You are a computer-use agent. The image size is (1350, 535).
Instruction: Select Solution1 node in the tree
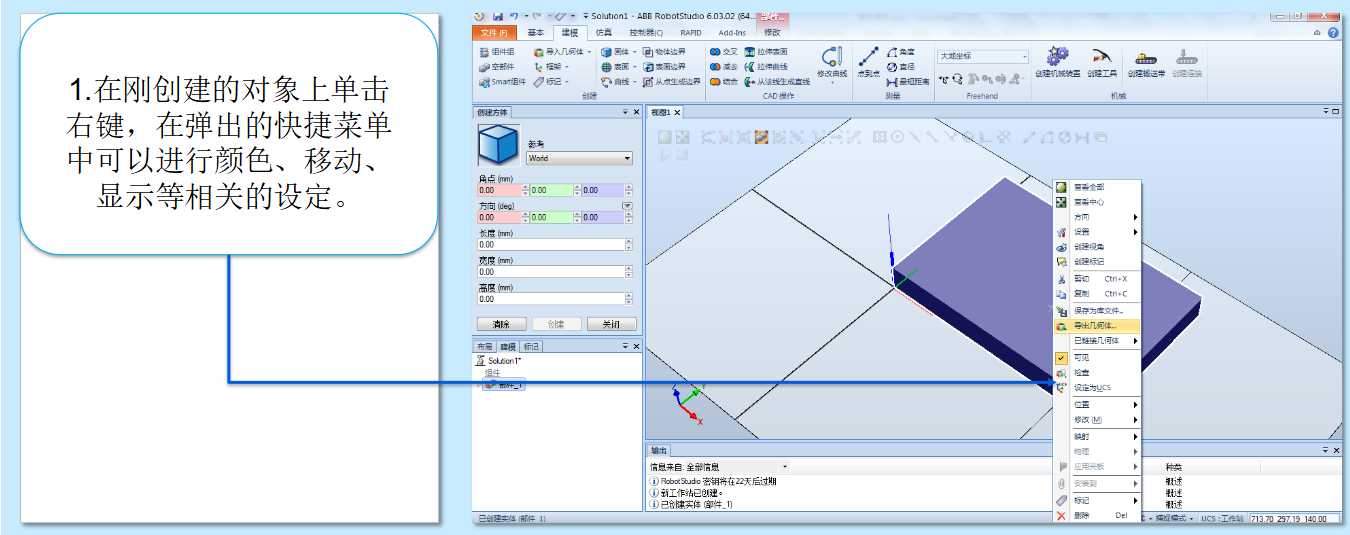coord(499,360)
